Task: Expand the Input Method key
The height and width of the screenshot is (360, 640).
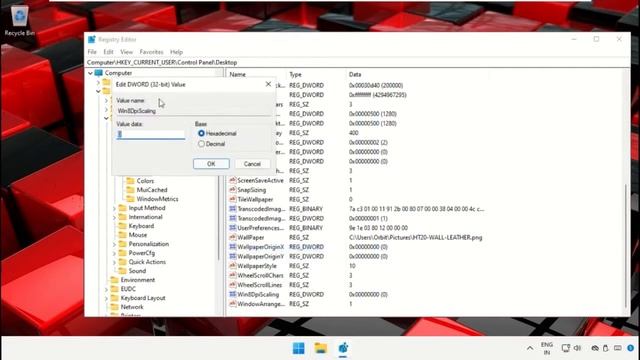Action: point(114,208)
